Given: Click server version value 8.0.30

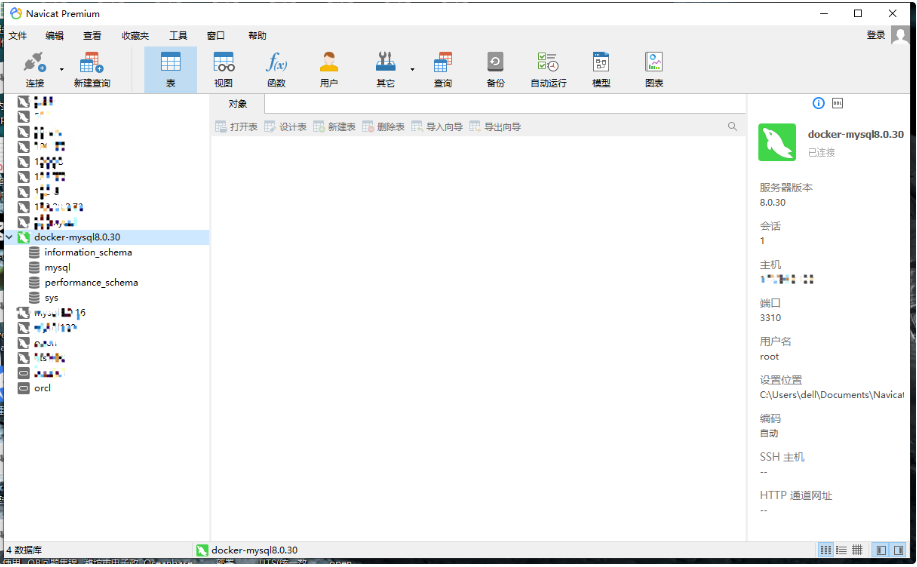Looking at the screenshot, I should point(773,203).
